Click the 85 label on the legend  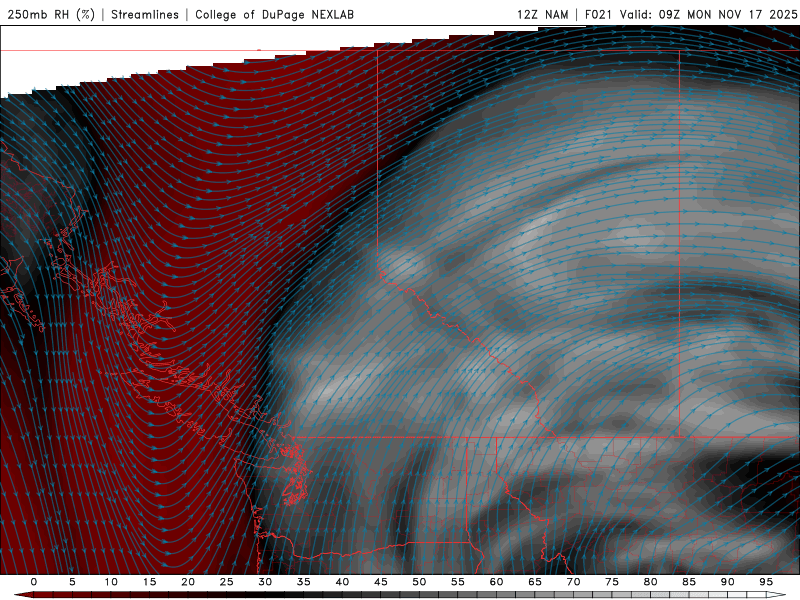tap(689, 582)
